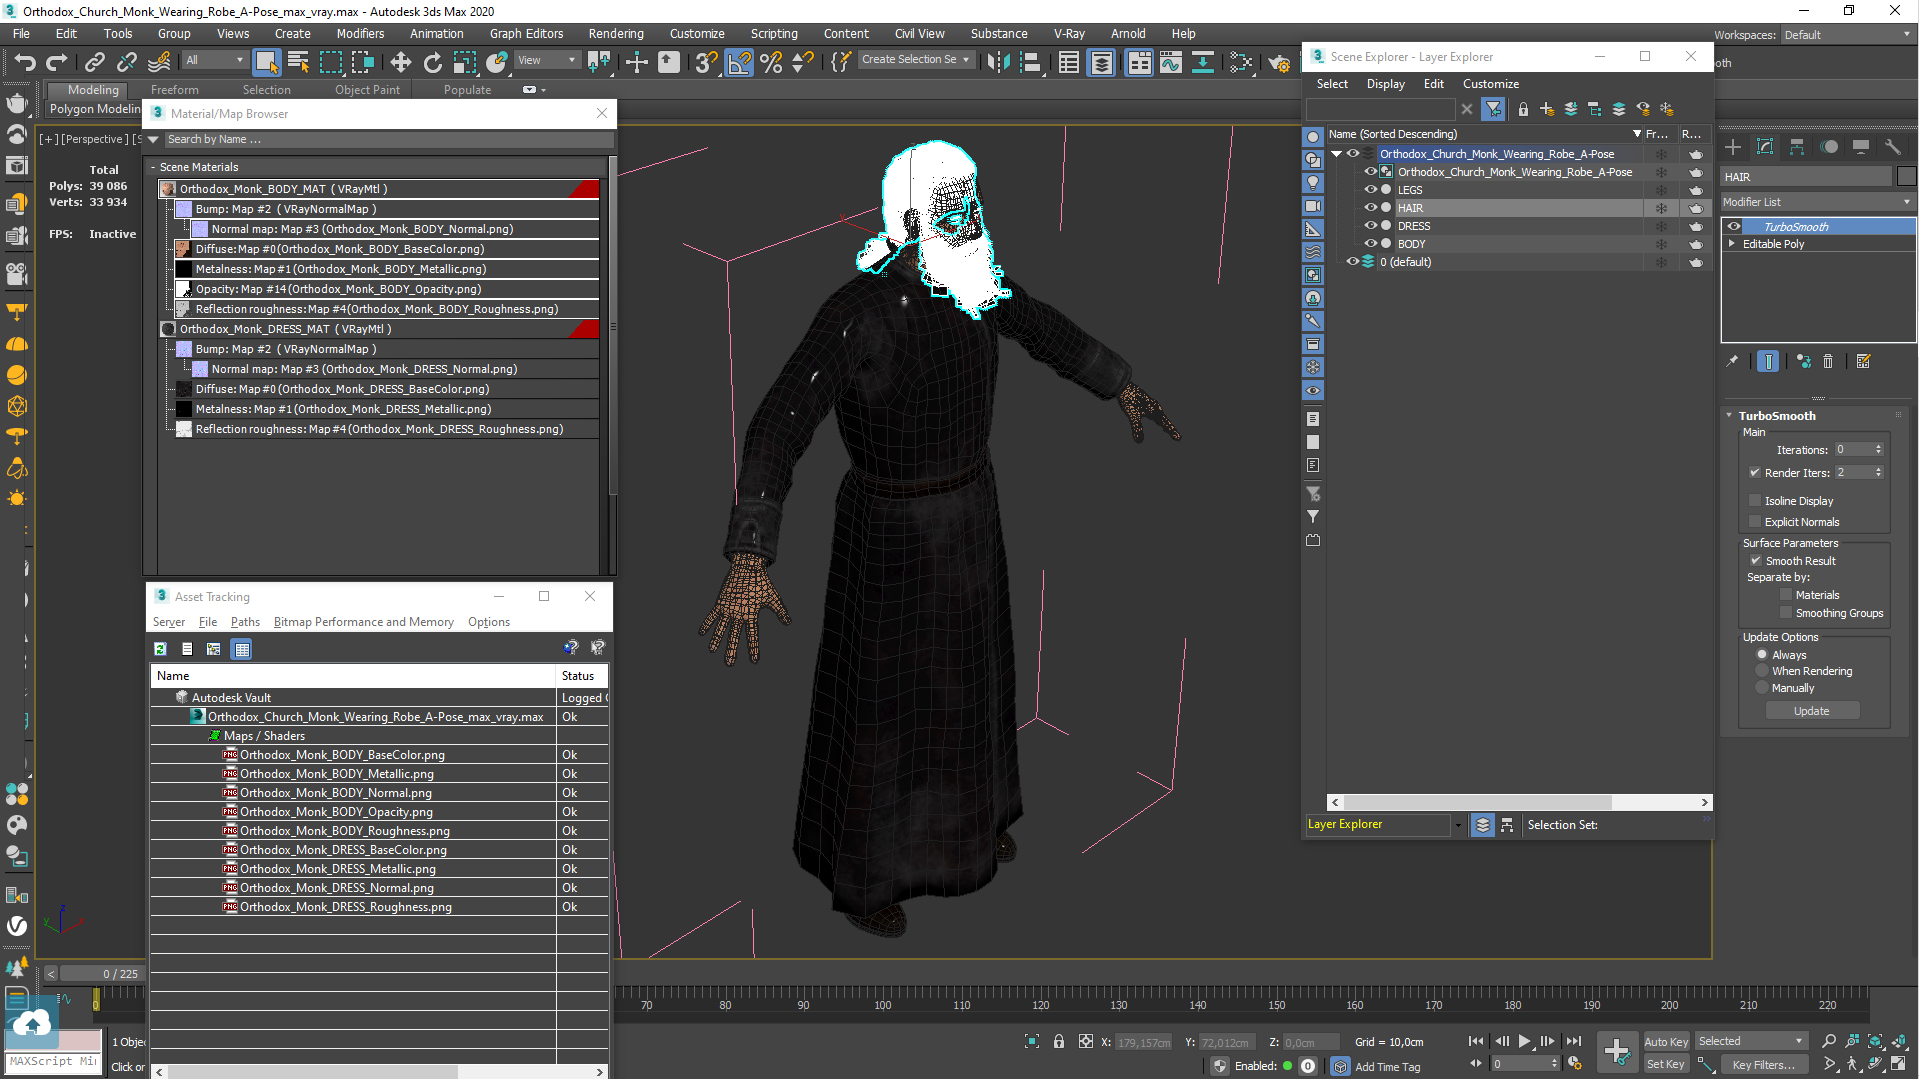1920x1080 pixels.
Task: Open the All selection filter dropdown
Action: pos(214,60)
